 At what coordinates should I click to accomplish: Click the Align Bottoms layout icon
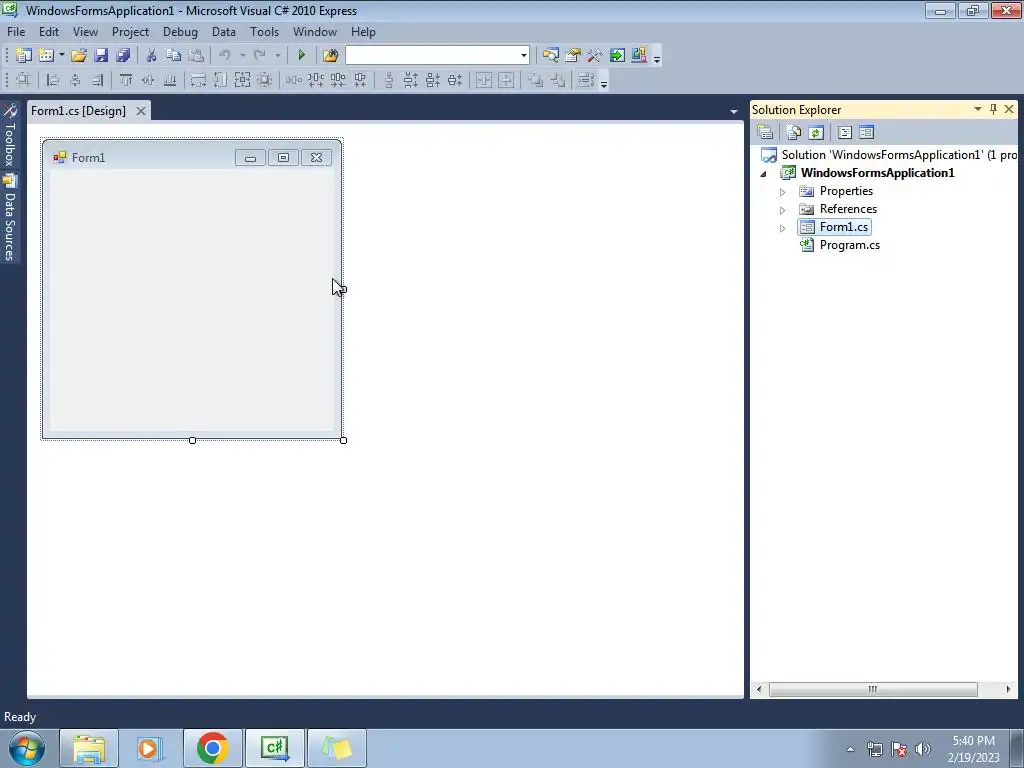(170, 80)
